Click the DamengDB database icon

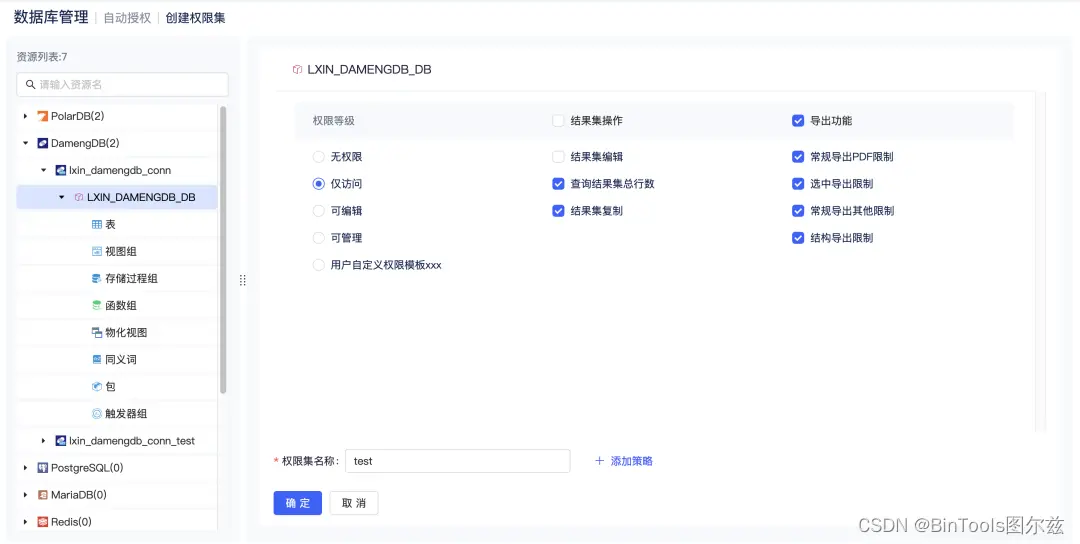43,143
